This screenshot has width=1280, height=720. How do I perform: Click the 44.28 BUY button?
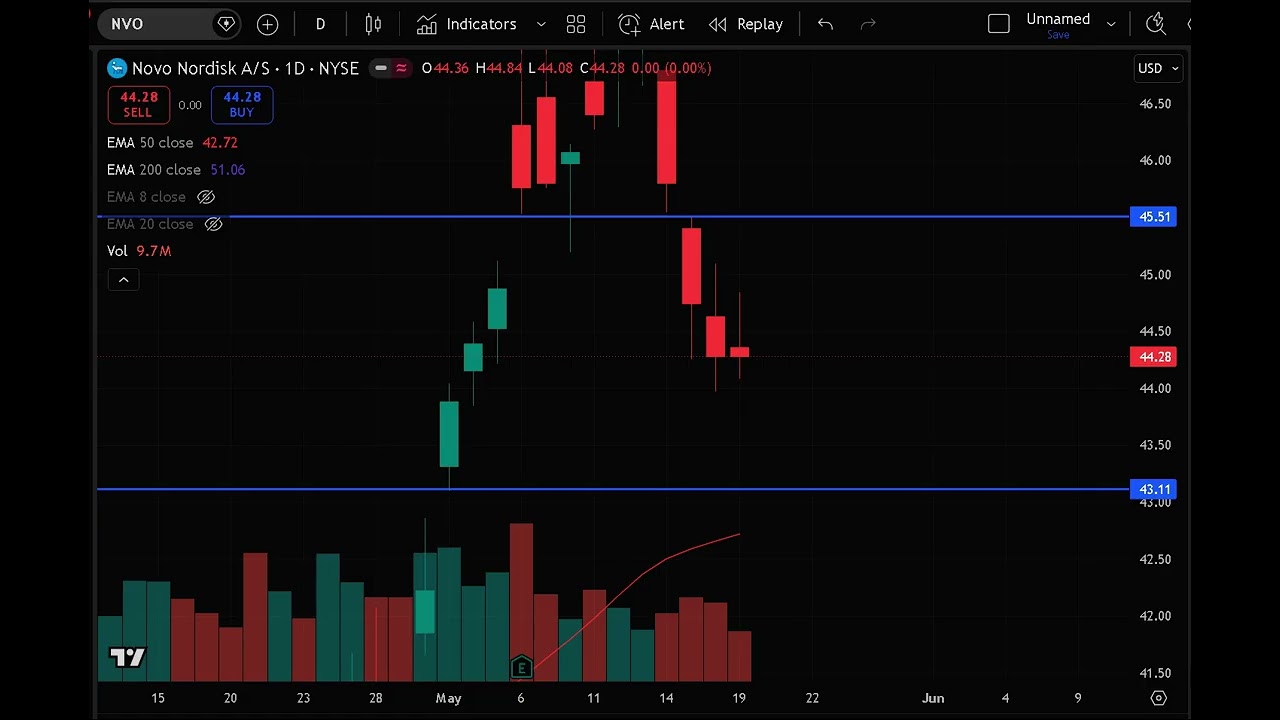pos(242,104)
